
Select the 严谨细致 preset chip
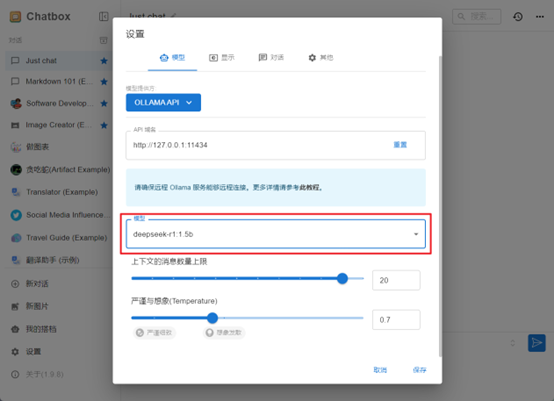coord(154,333)
